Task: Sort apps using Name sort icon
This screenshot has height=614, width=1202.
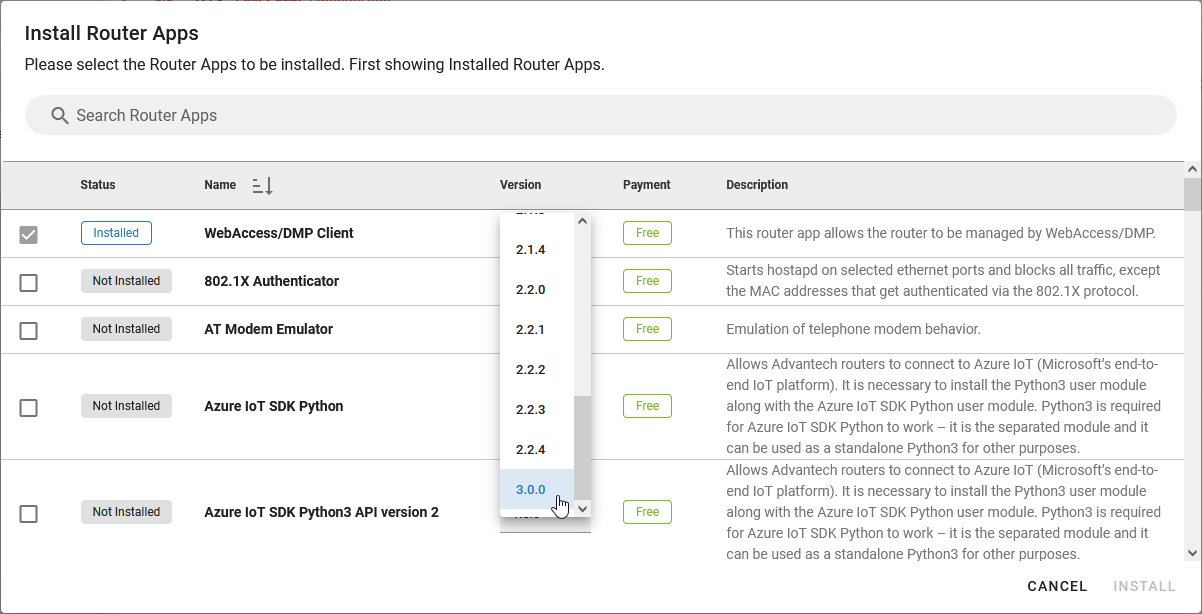Action: [x=262, y=185]
